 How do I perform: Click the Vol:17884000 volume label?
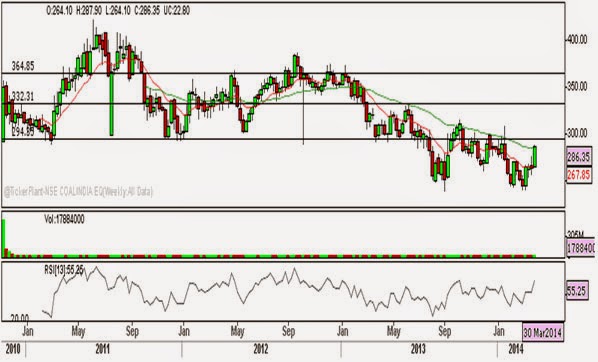coord(64,219)
